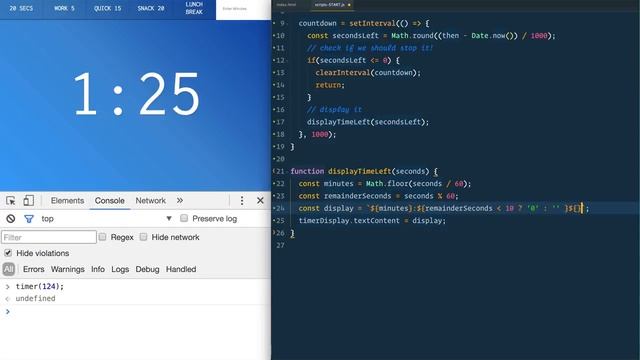Click the const minutes code line
This screenshot has width=640, height=360.
pyautogui.click(x=384, y=184)
